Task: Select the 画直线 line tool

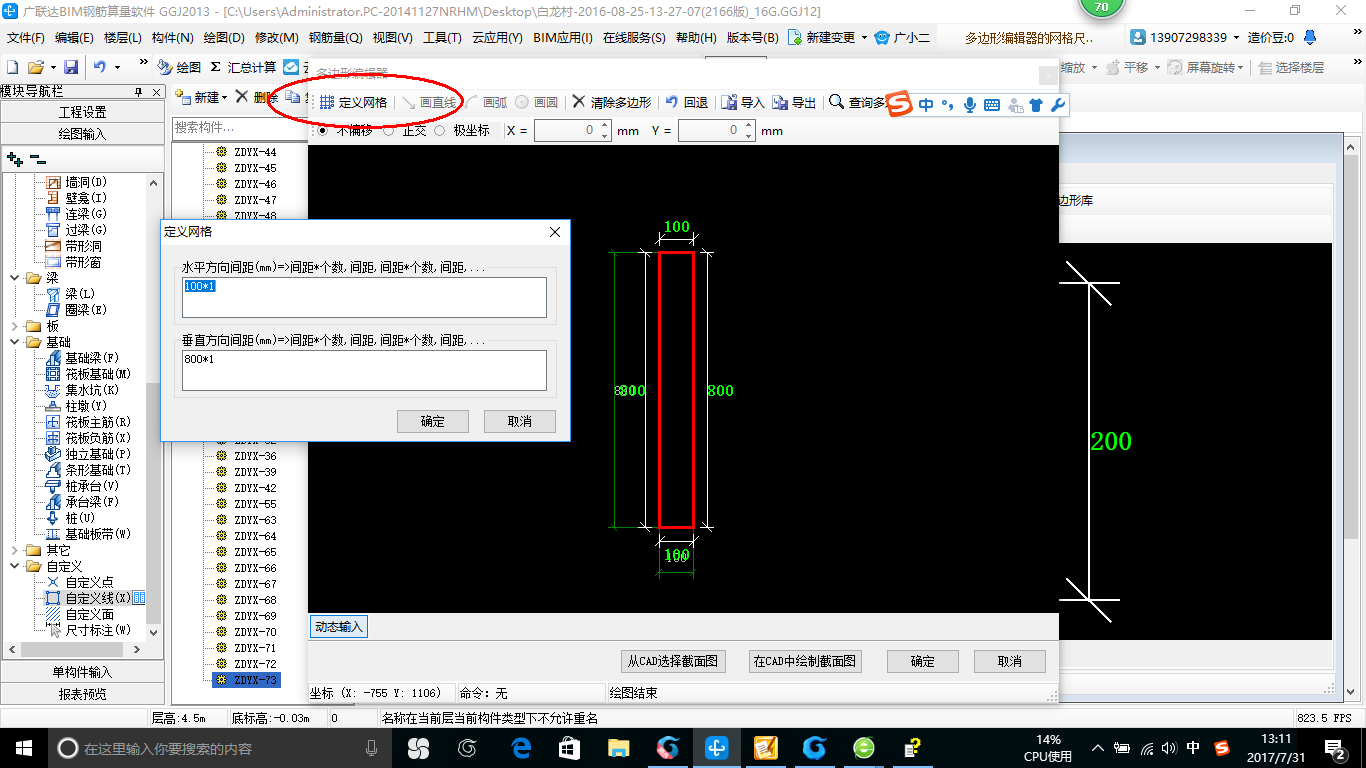Action: pyautogui.click(x=428, y=102)
